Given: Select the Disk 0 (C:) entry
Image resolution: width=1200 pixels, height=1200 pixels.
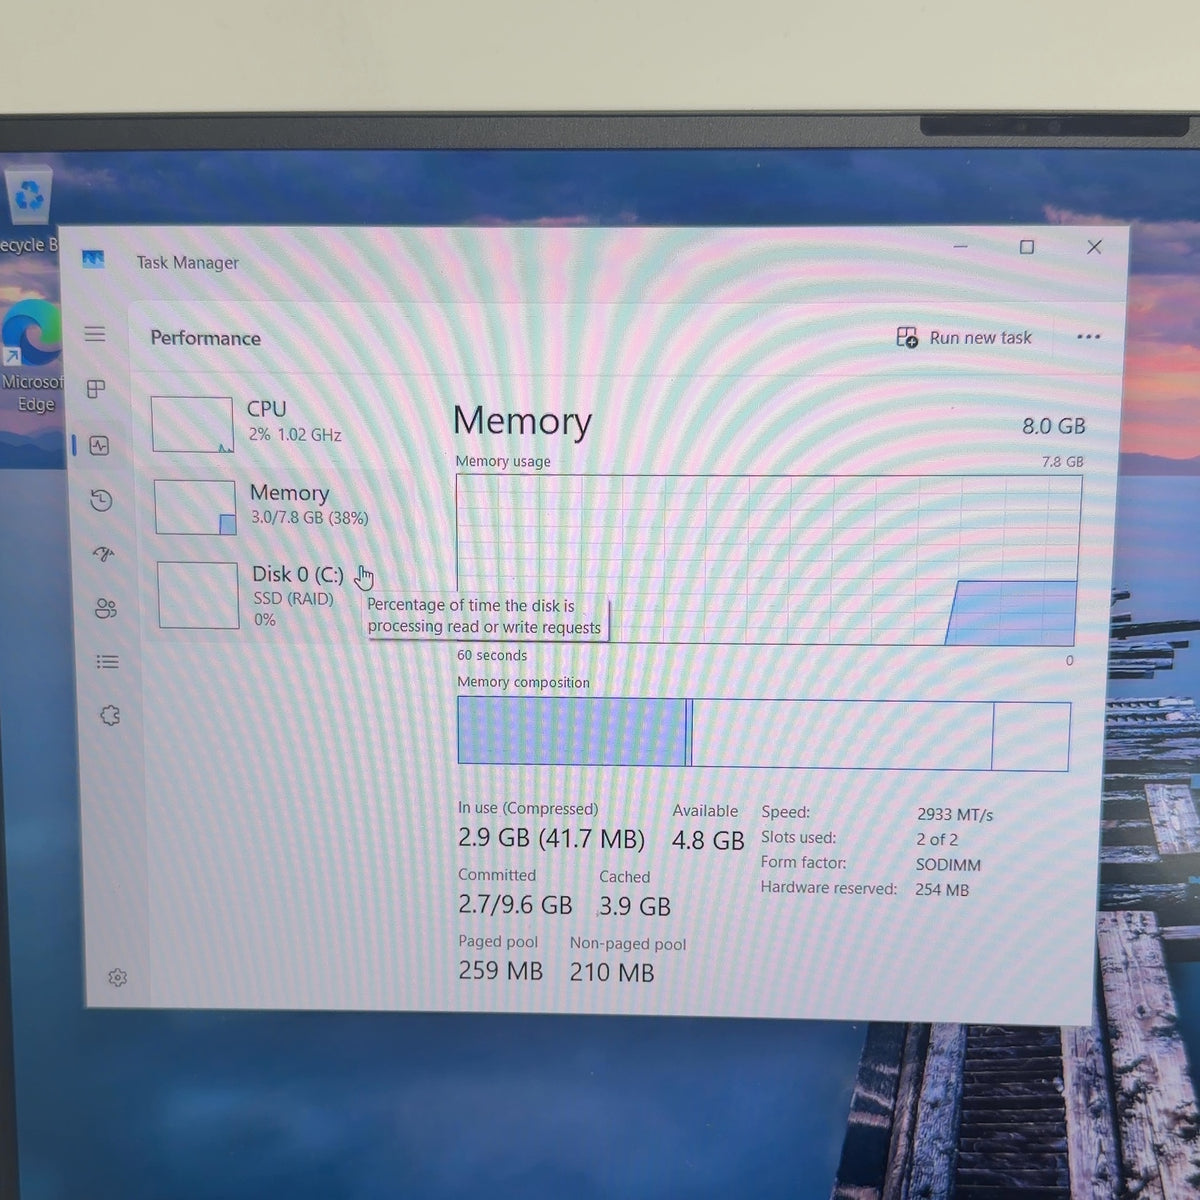Looking at the screenshot, I should click(x=294, y=596).
